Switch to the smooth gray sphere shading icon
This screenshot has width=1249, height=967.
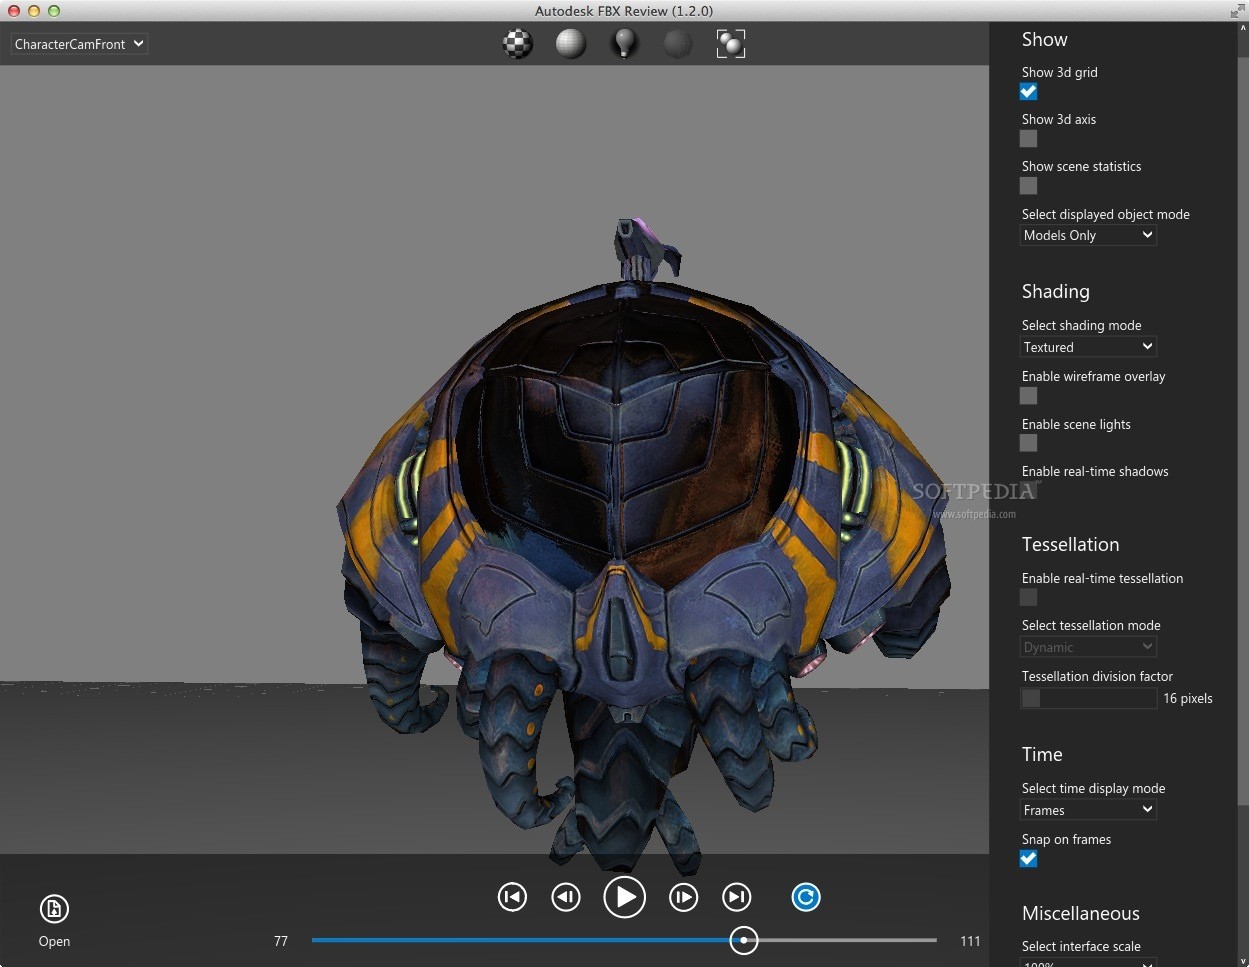tap(571, 44)
